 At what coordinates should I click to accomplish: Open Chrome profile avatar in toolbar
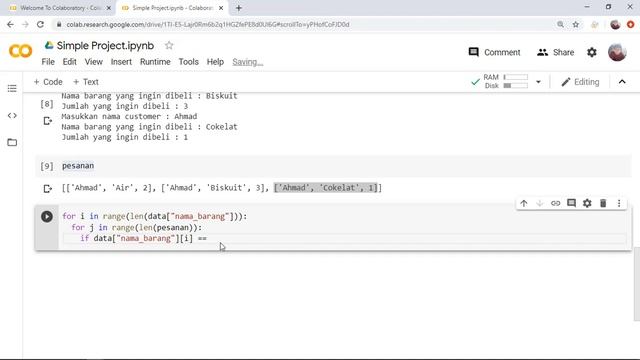[x=615, y=24]
